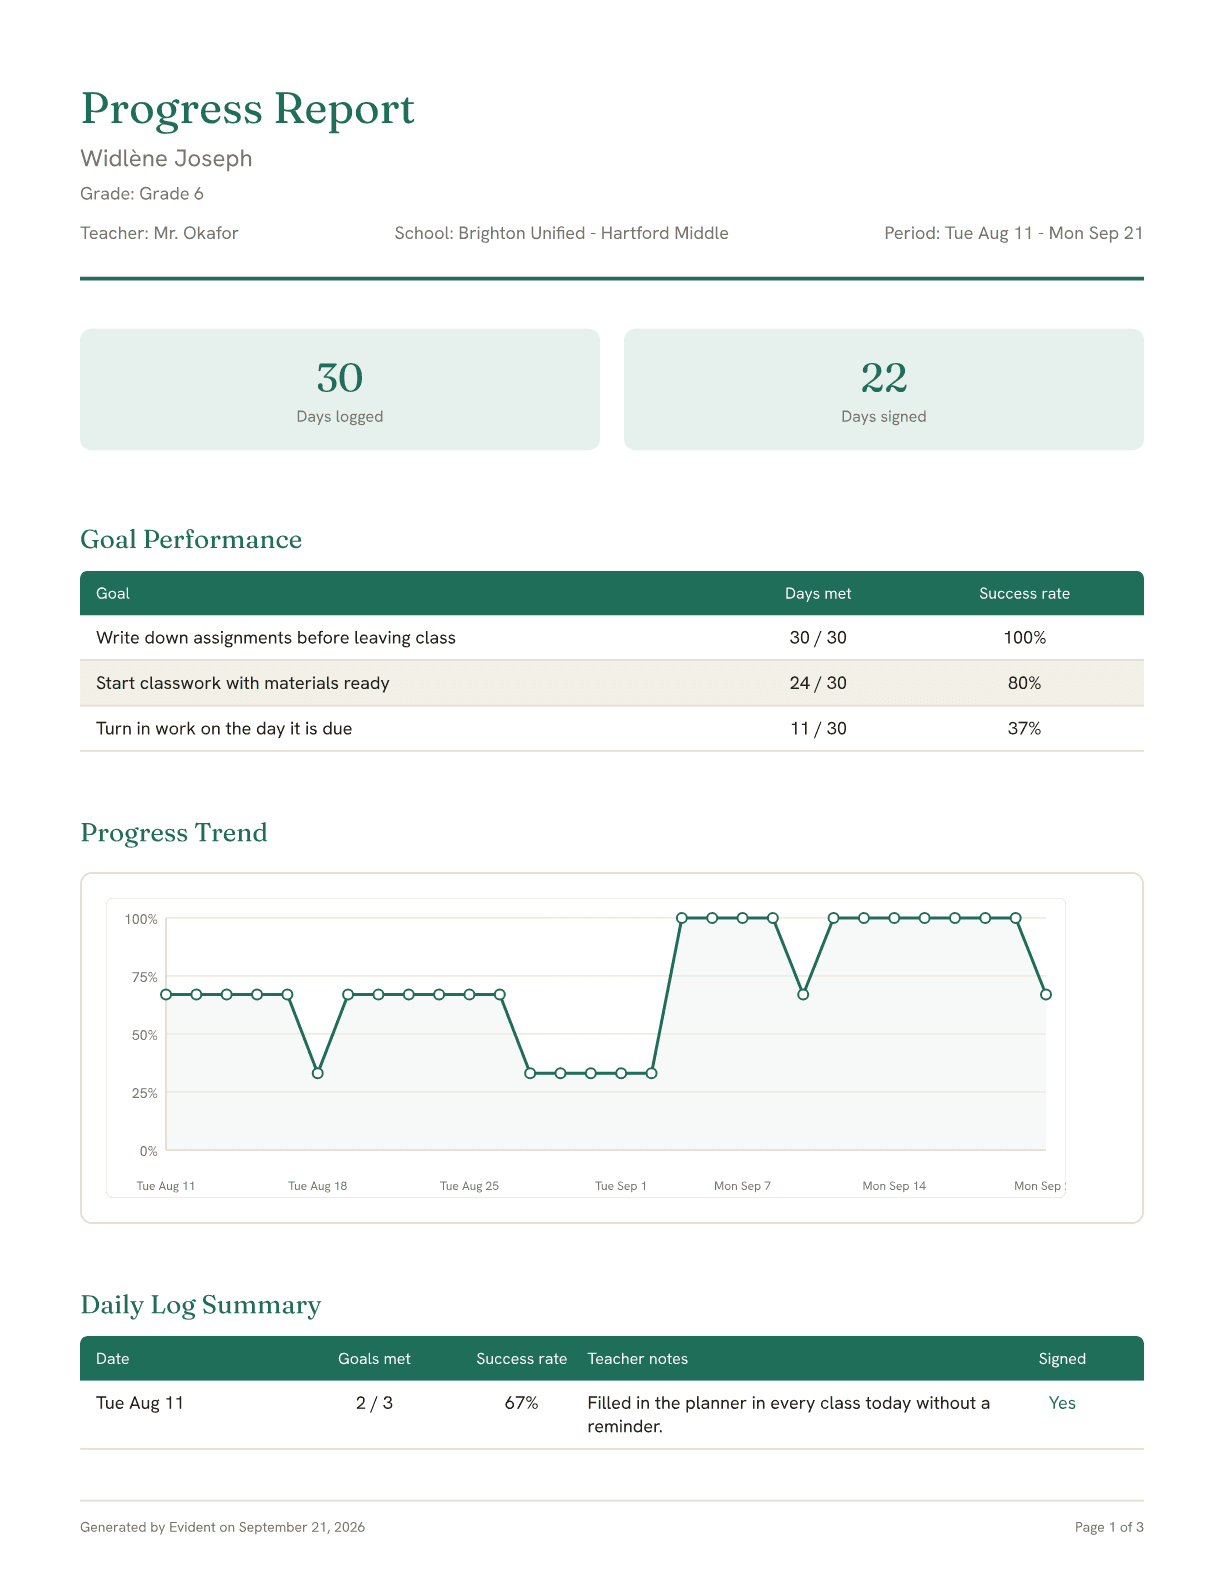Select the student name Widlène Joseph

pos(166,158)
